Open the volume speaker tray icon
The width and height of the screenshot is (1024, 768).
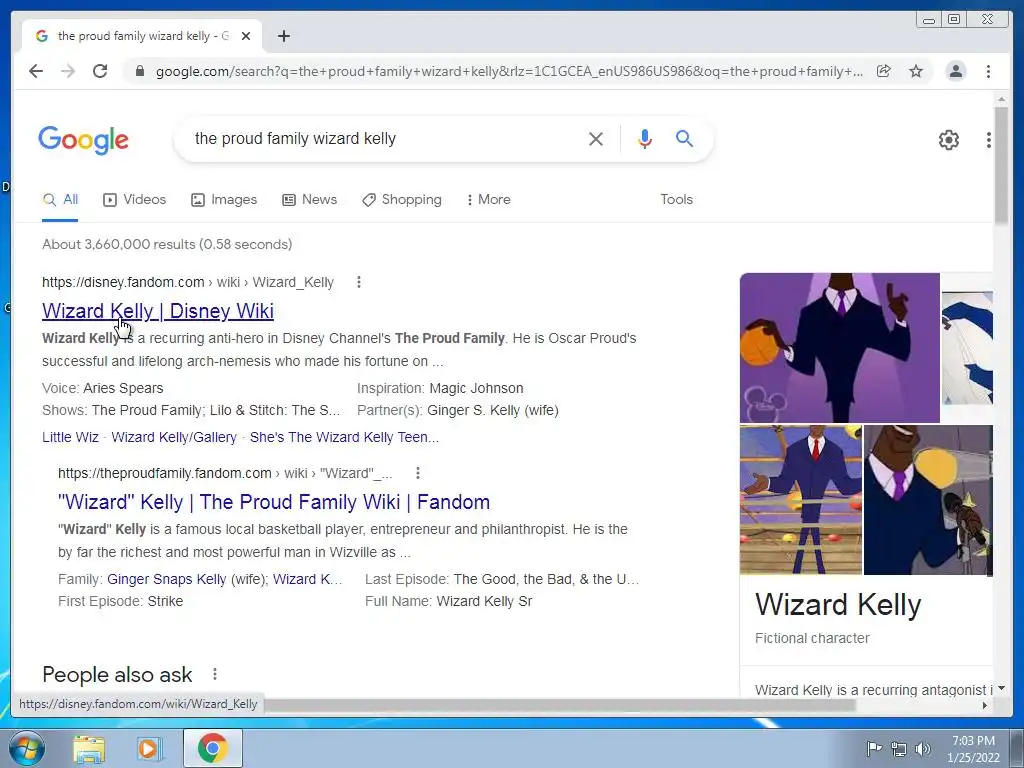pyautogui.click(x=923, y=748)
